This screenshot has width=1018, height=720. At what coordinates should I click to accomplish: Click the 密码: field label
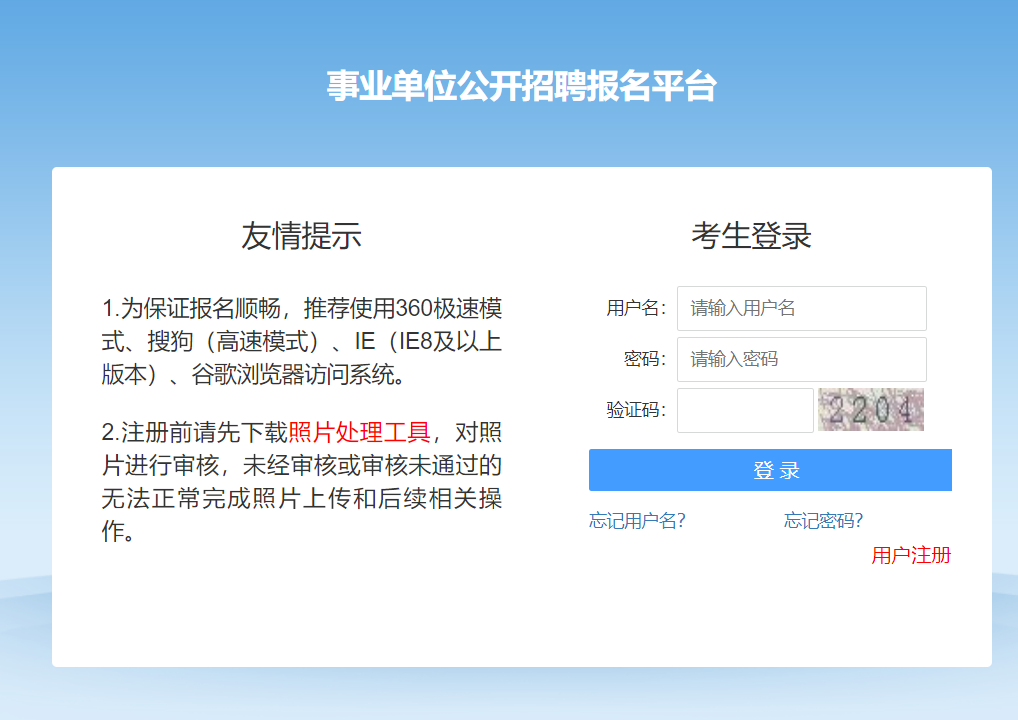click(645, 359)
